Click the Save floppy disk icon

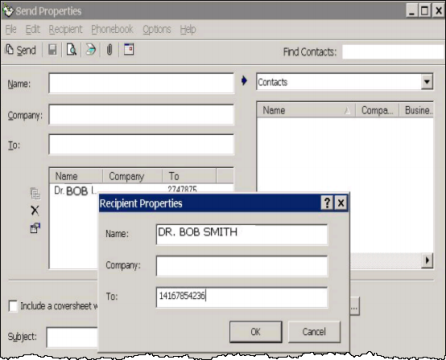(x=52, y=50)
